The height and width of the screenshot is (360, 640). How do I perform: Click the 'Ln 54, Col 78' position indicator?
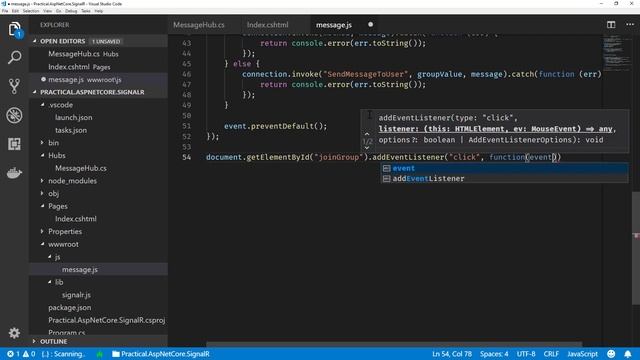(451, 354)
